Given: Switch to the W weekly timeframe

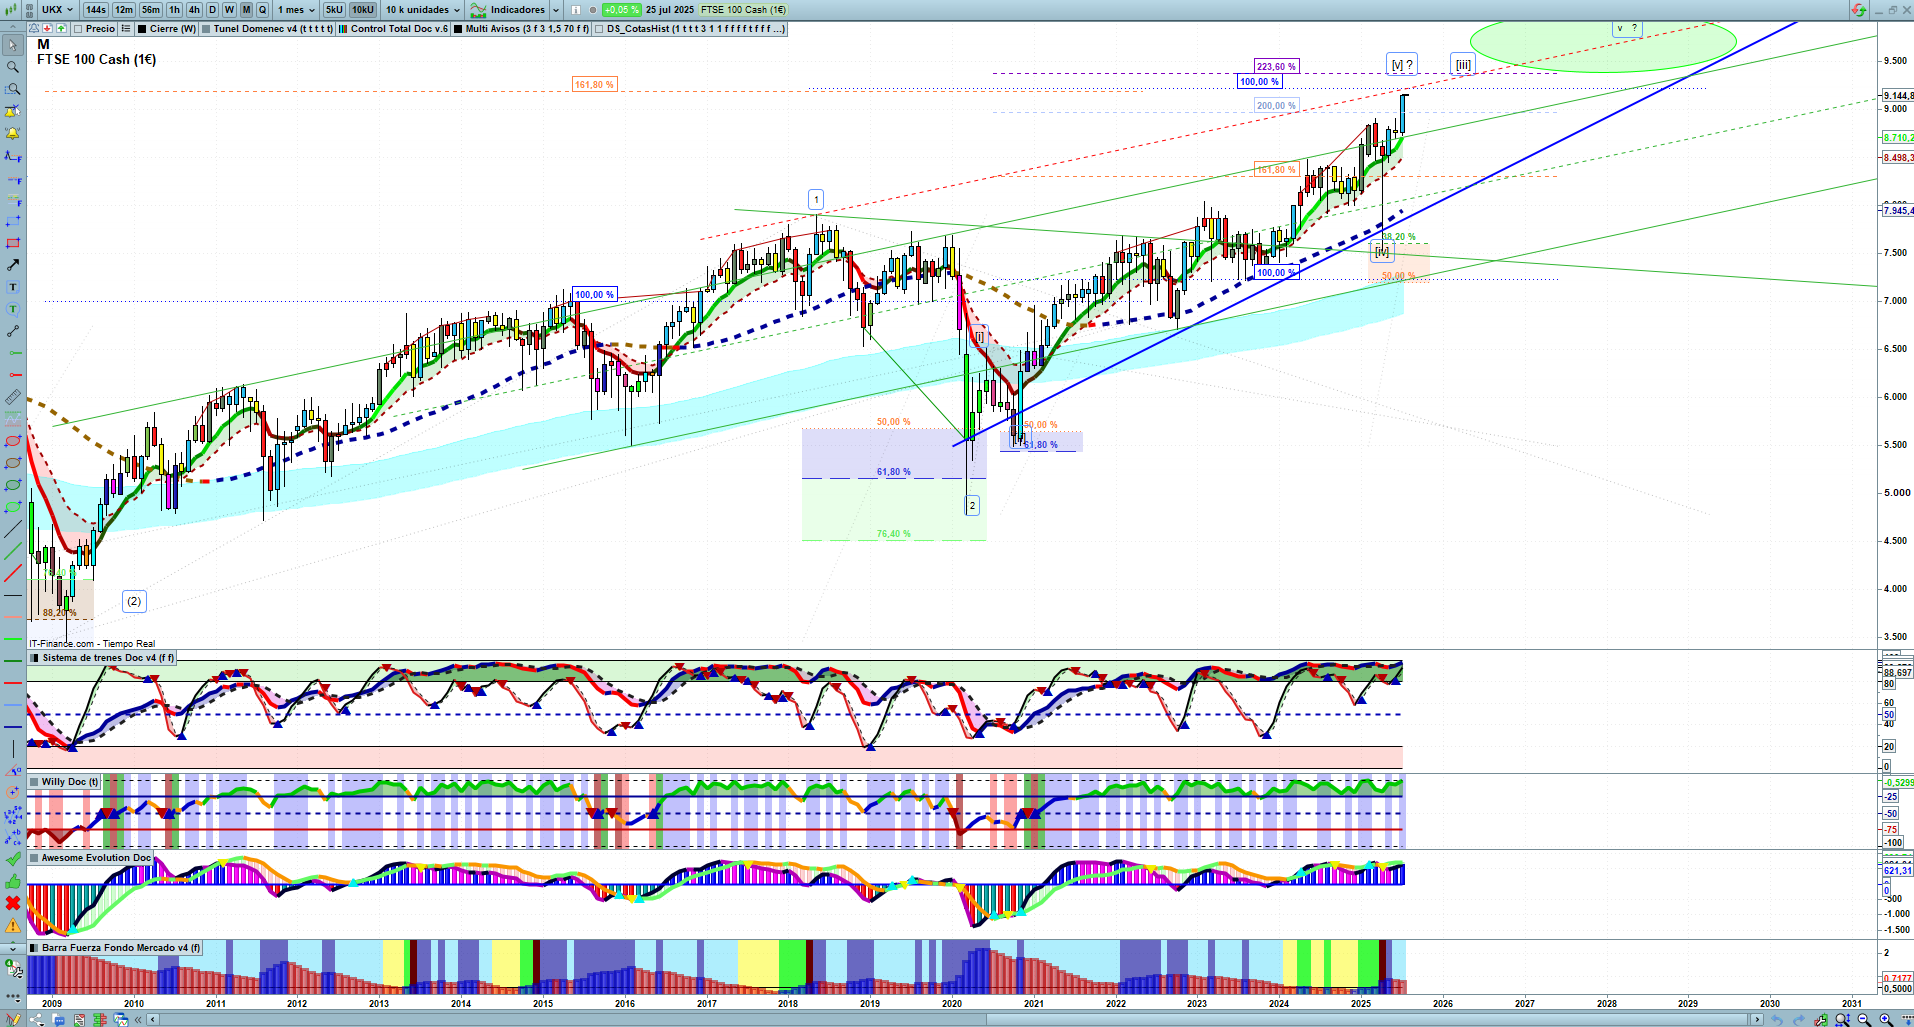Looking at the screenshot, I should tap(229, 10).
